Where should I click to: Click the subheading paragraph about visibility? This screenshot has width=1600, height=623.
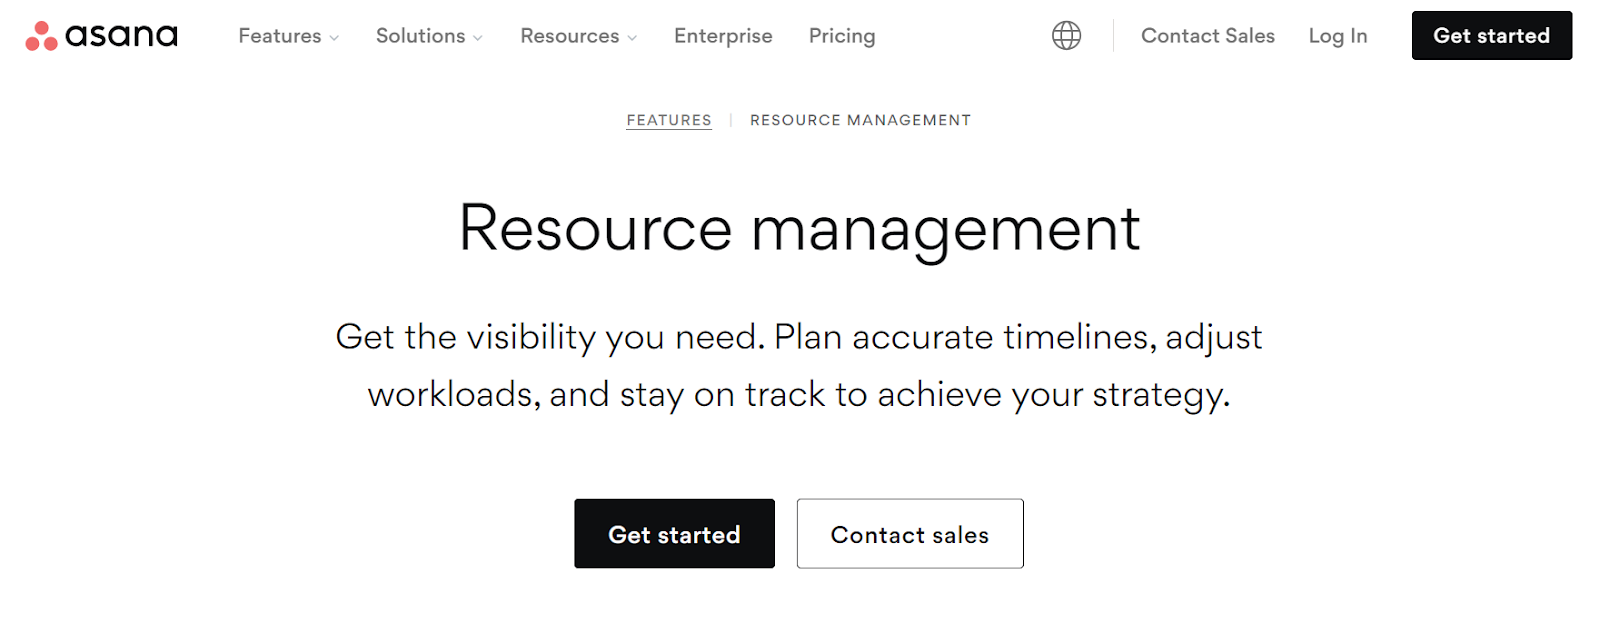click(x=799, y=365)
